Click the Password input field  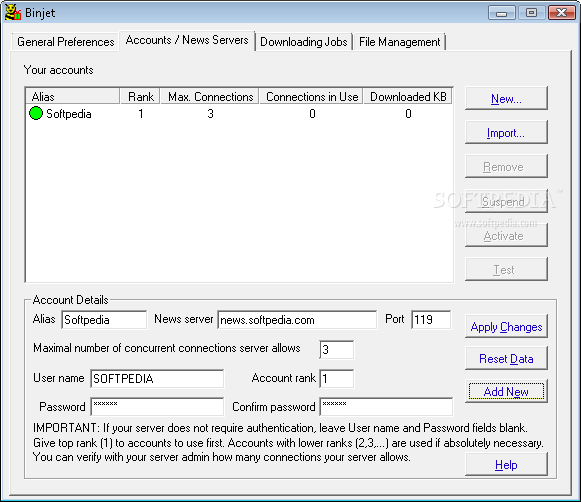click(157, 407)
